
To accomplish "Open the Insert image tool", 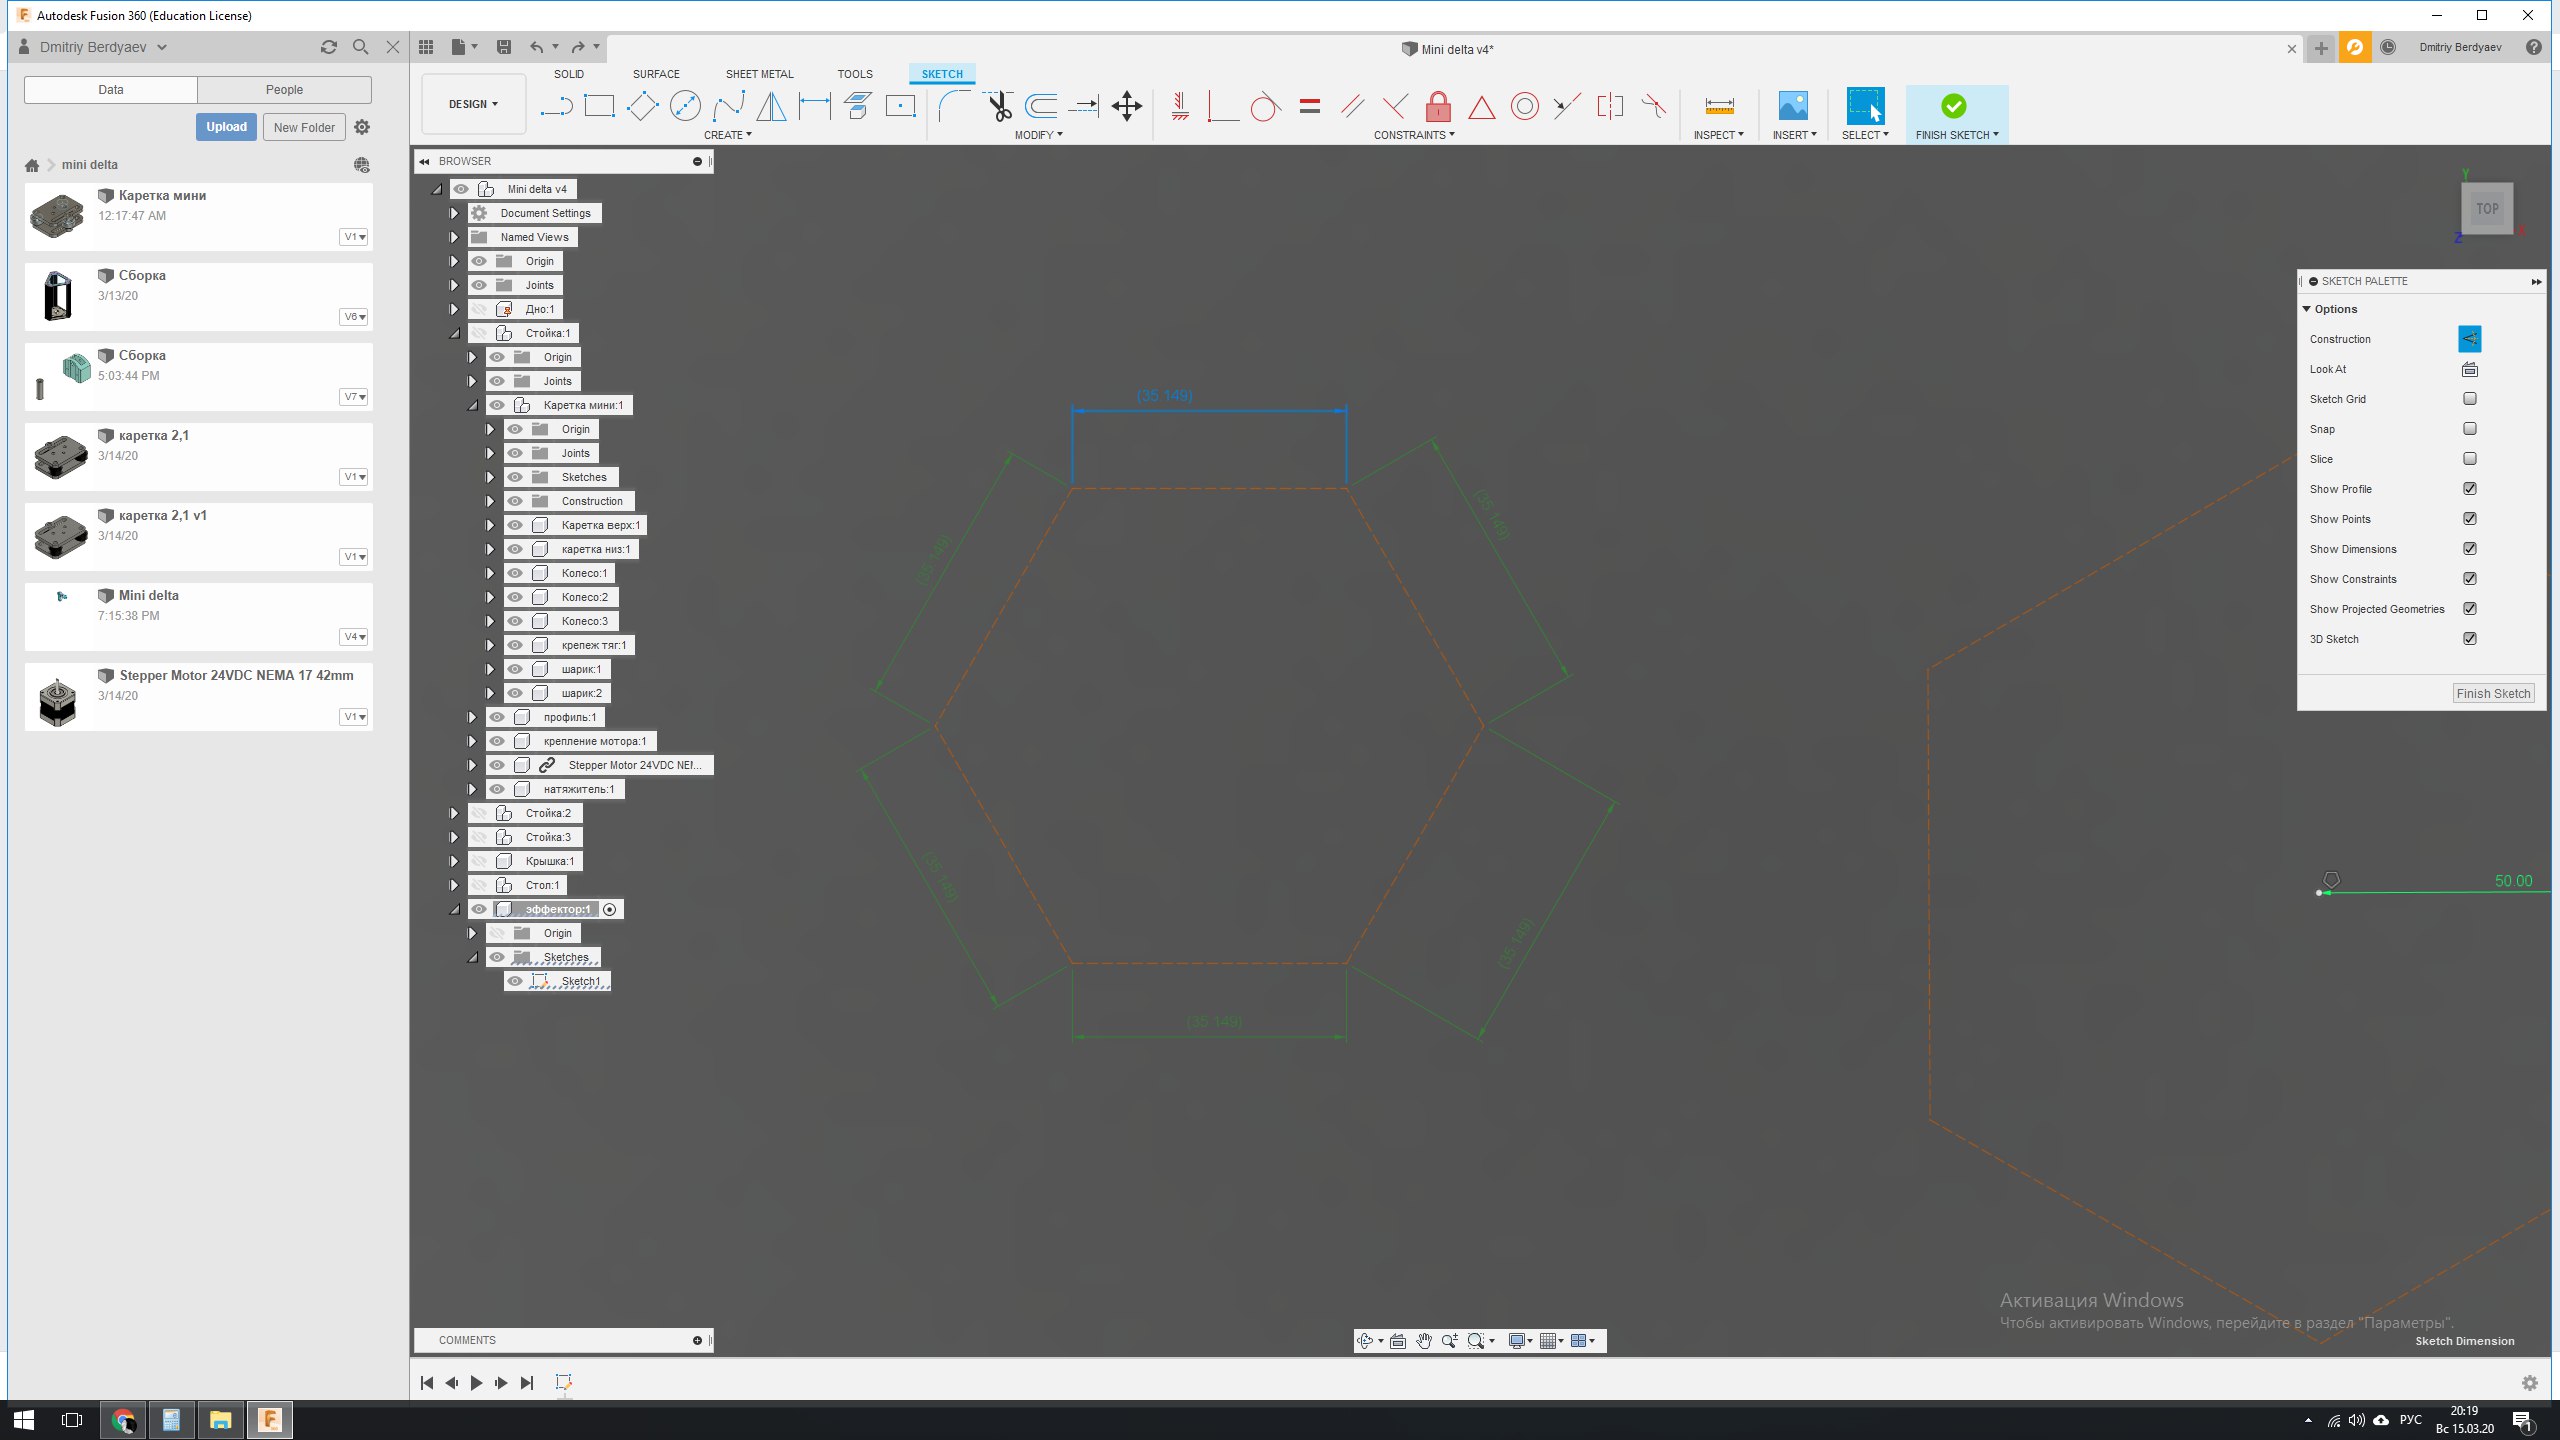I will (x=1793, y=106).
